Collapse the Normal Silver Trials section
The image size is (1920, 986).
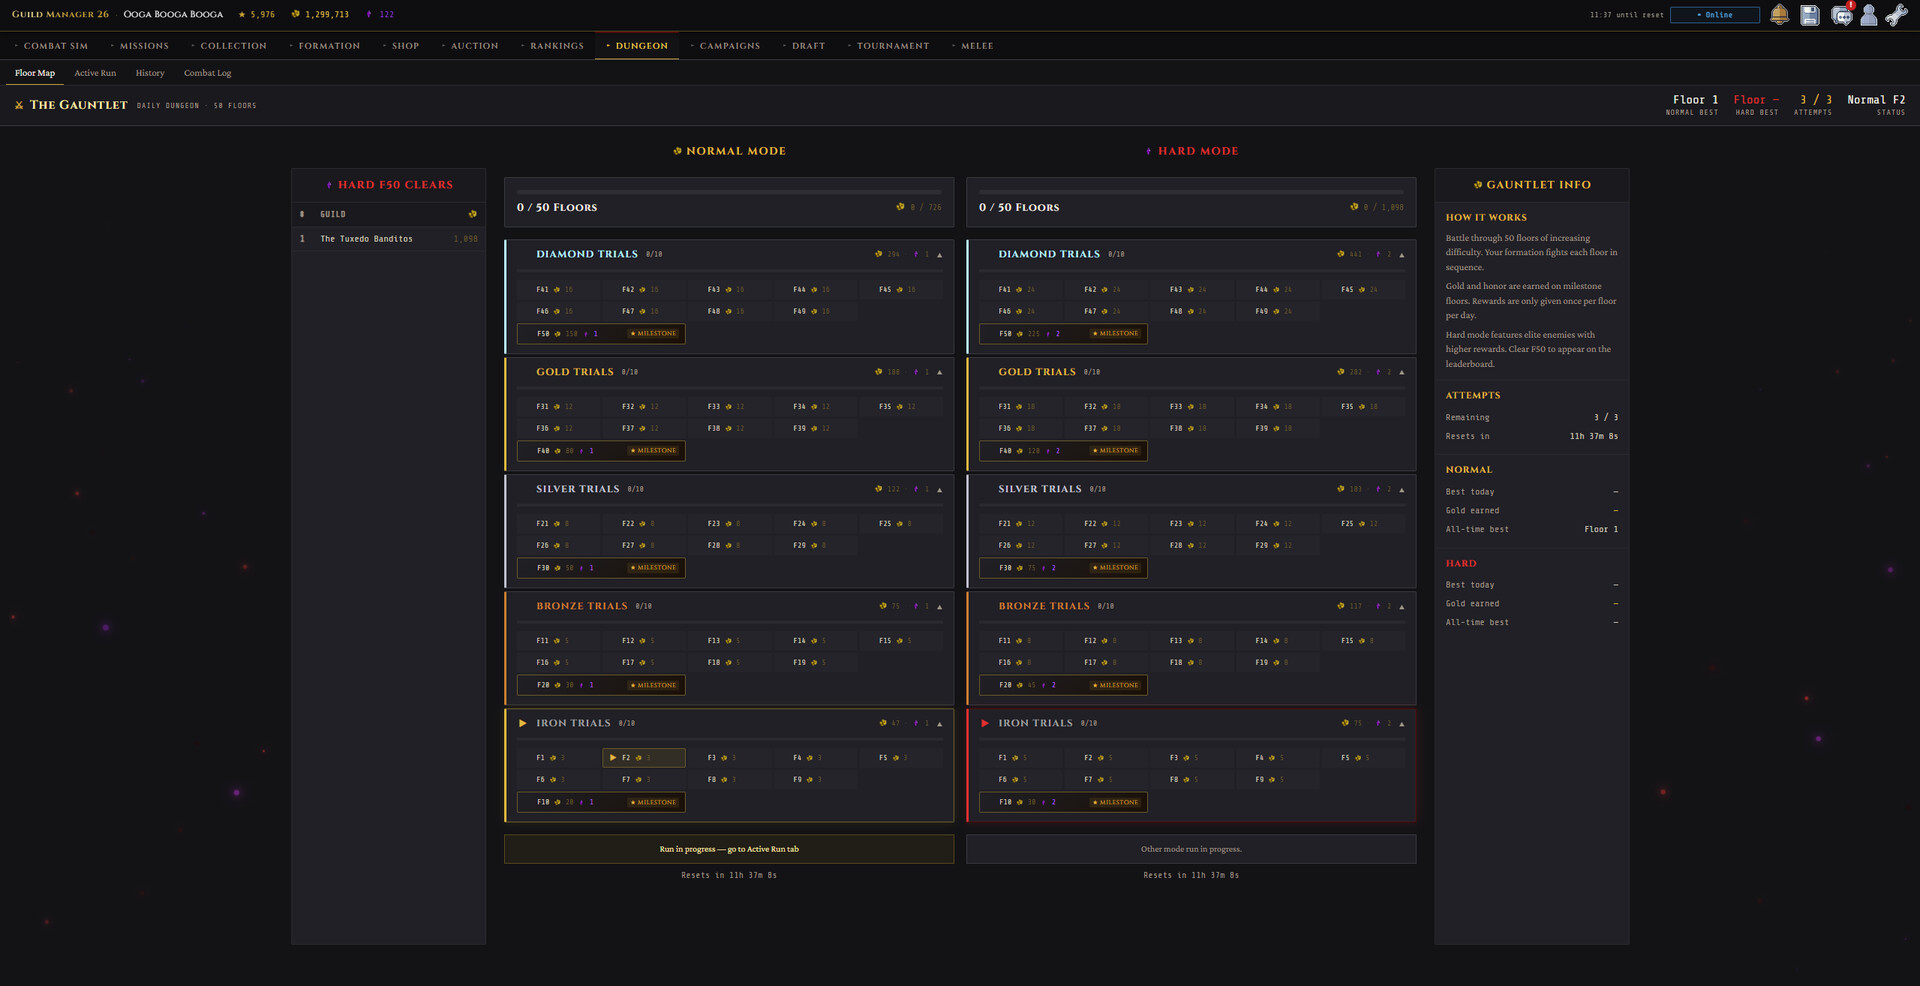pos(939,489)
